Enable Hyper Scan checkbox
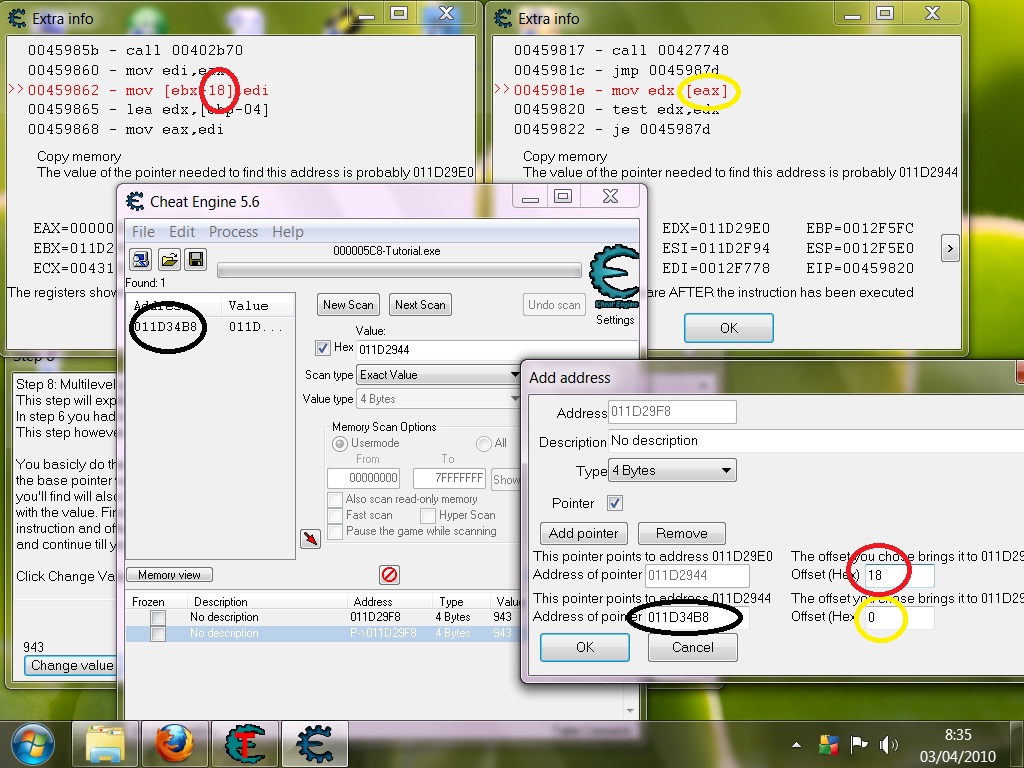This screenshot has width=1024, height=768. pyautogui.click(x=428, y=516)
